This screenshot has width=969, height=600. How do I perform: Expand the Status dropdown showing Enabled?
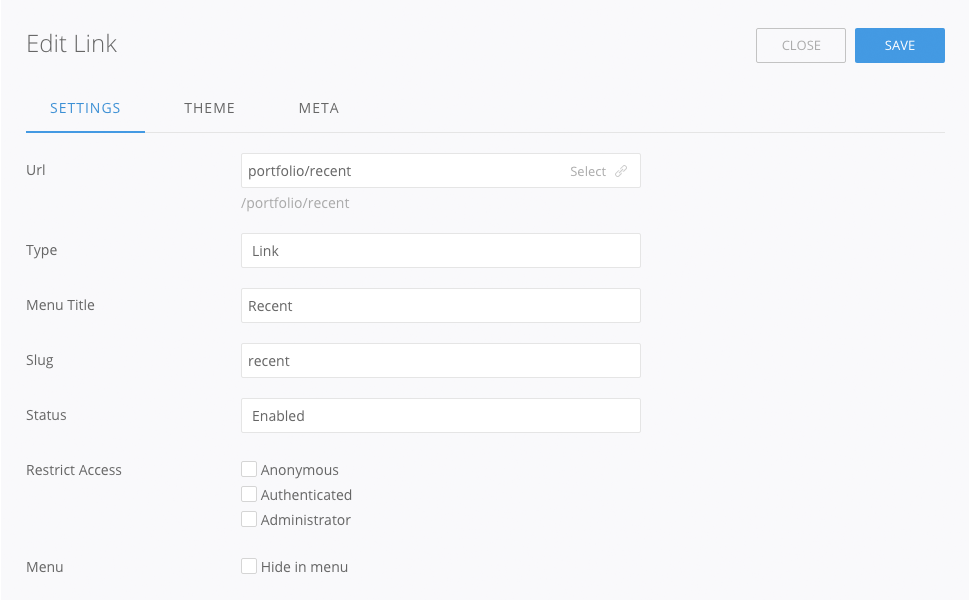click(x=440, y=416)
